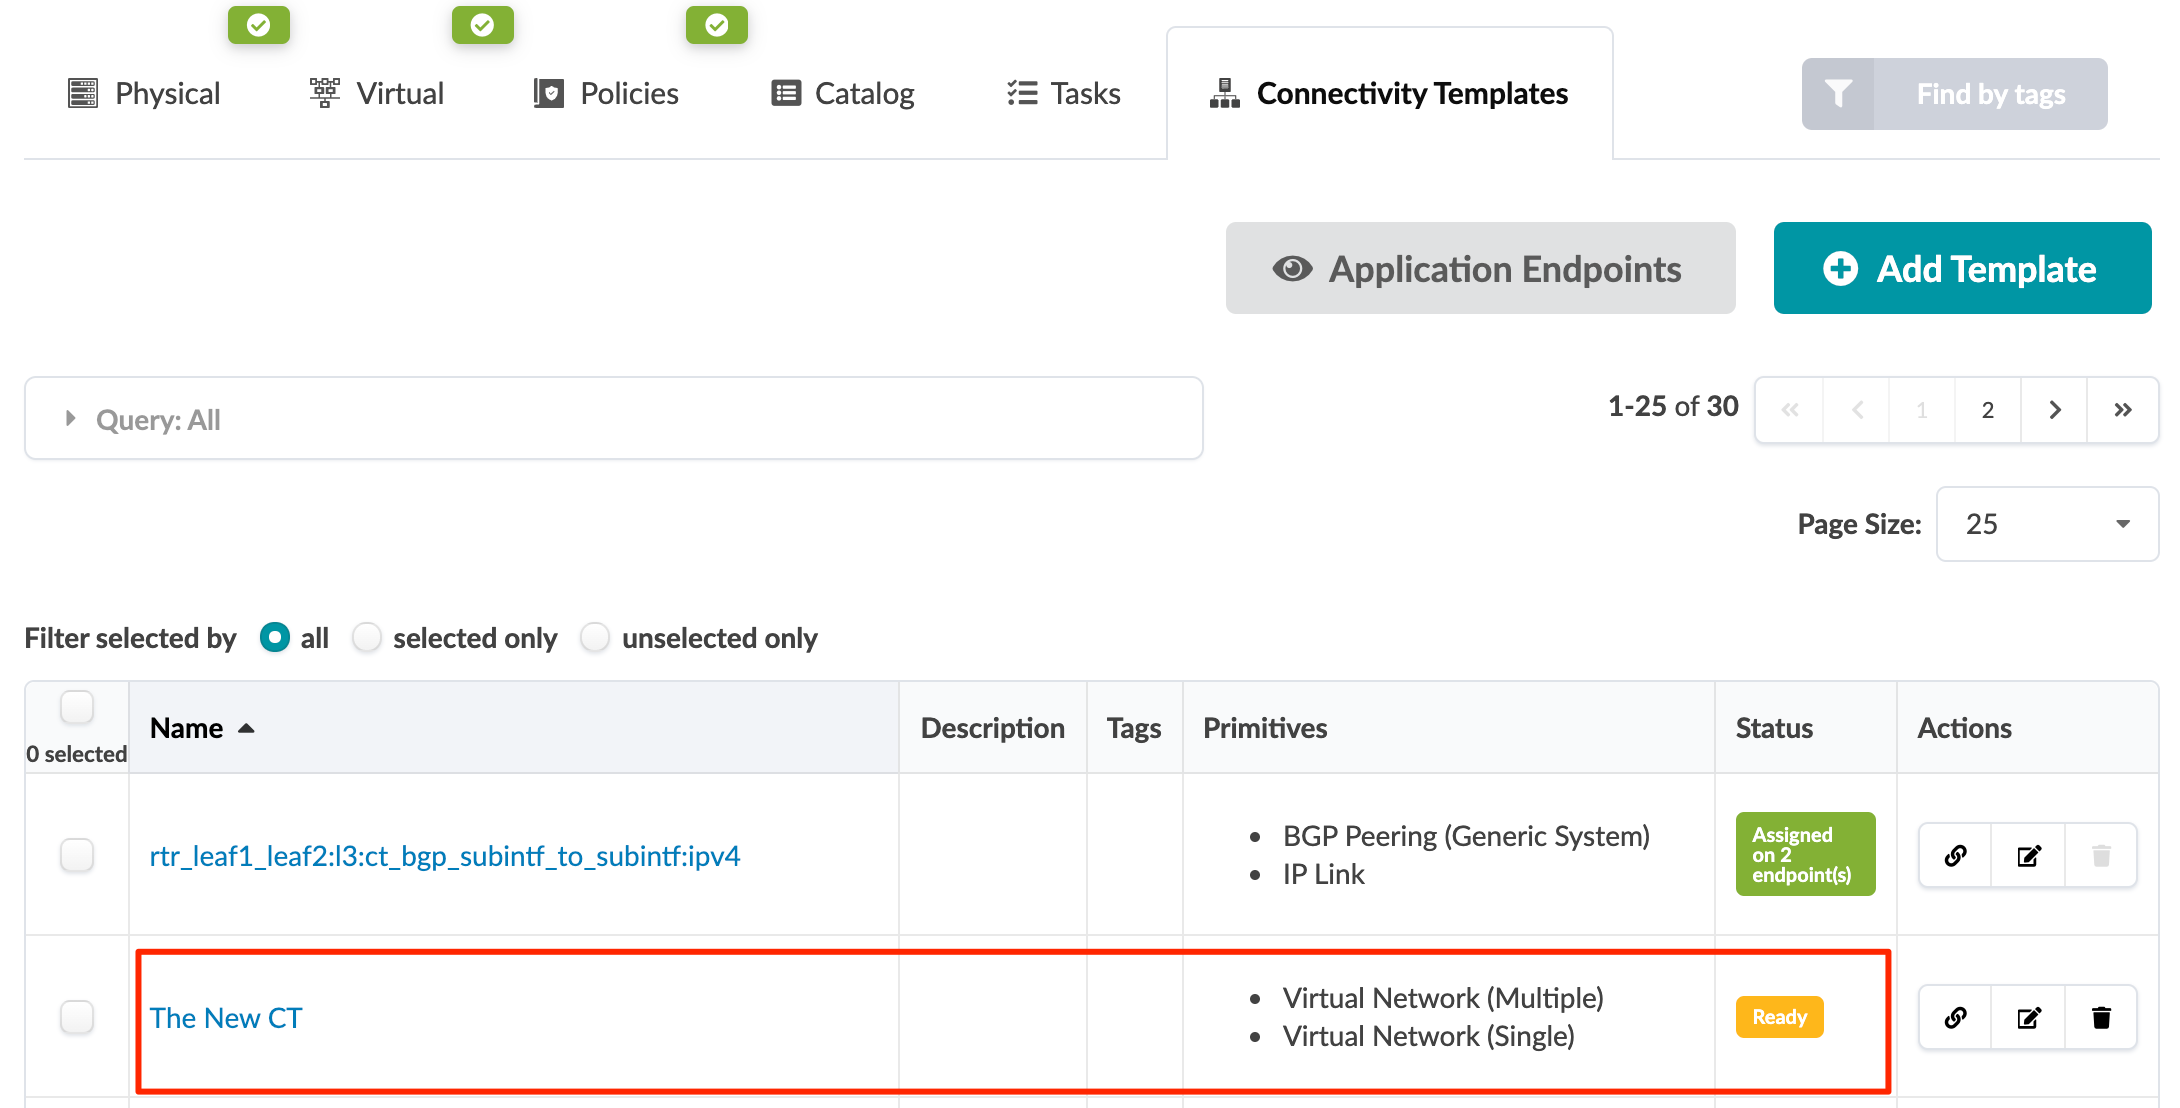Edit The New CT template
The height and width of the screenshot is (1108, 2180).
(2027, 1017)
